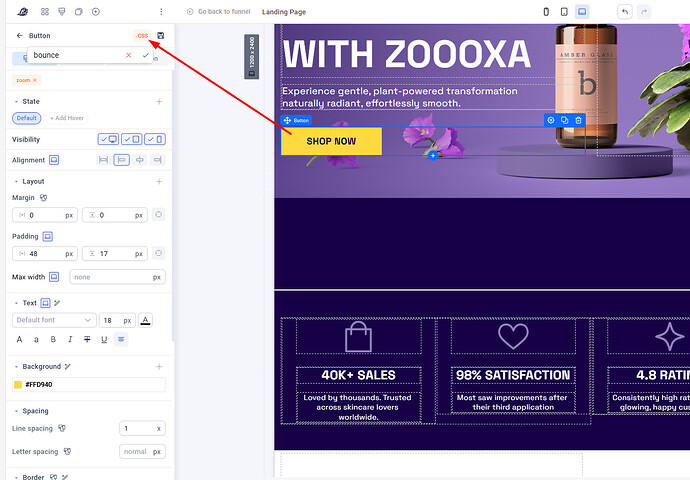Switch to tablet device preview

pyautogui.click(x=563, y=12)
